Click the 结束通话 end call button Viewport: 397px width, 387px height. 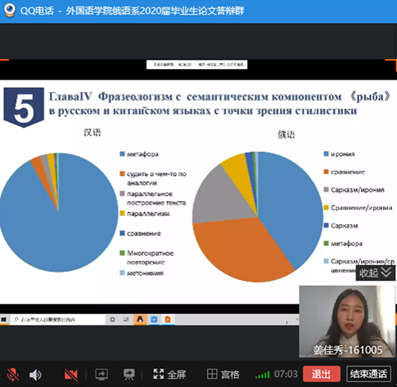point(368,374)
